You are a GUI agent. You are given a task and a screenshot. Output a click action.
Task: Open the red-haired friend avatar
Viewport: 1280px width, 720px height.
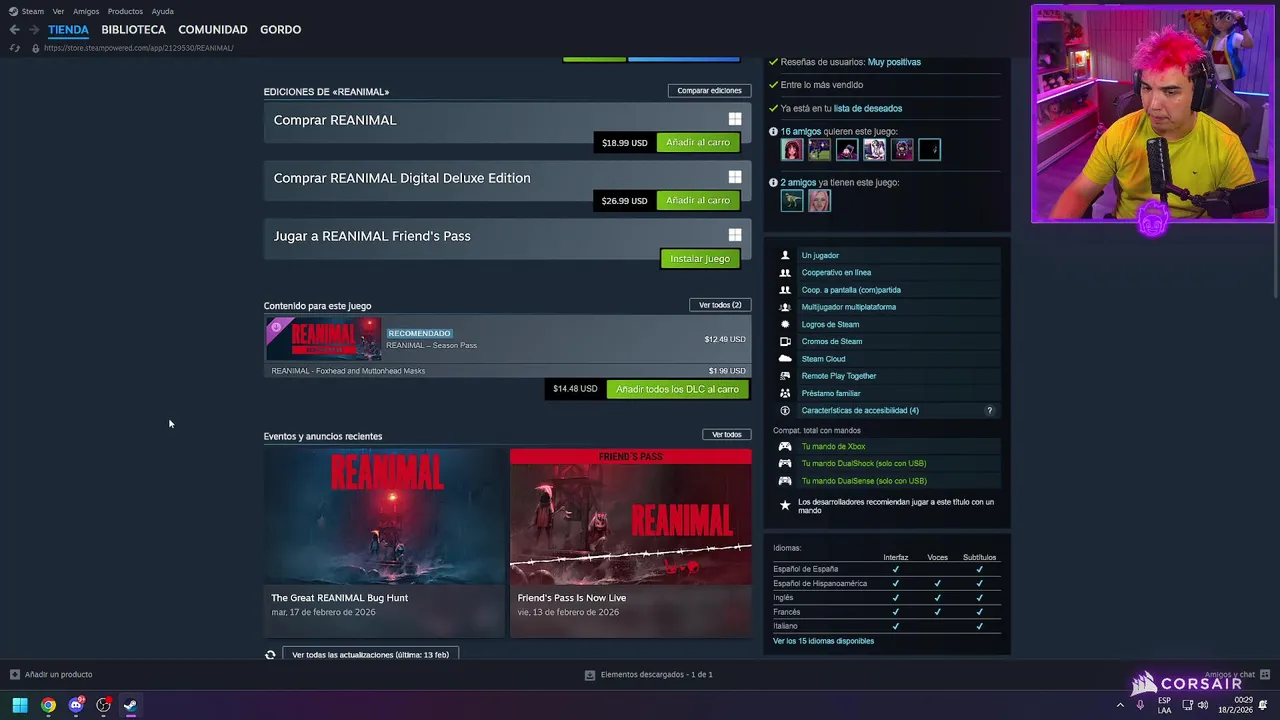pyautogui.click(x=792, y=150)
